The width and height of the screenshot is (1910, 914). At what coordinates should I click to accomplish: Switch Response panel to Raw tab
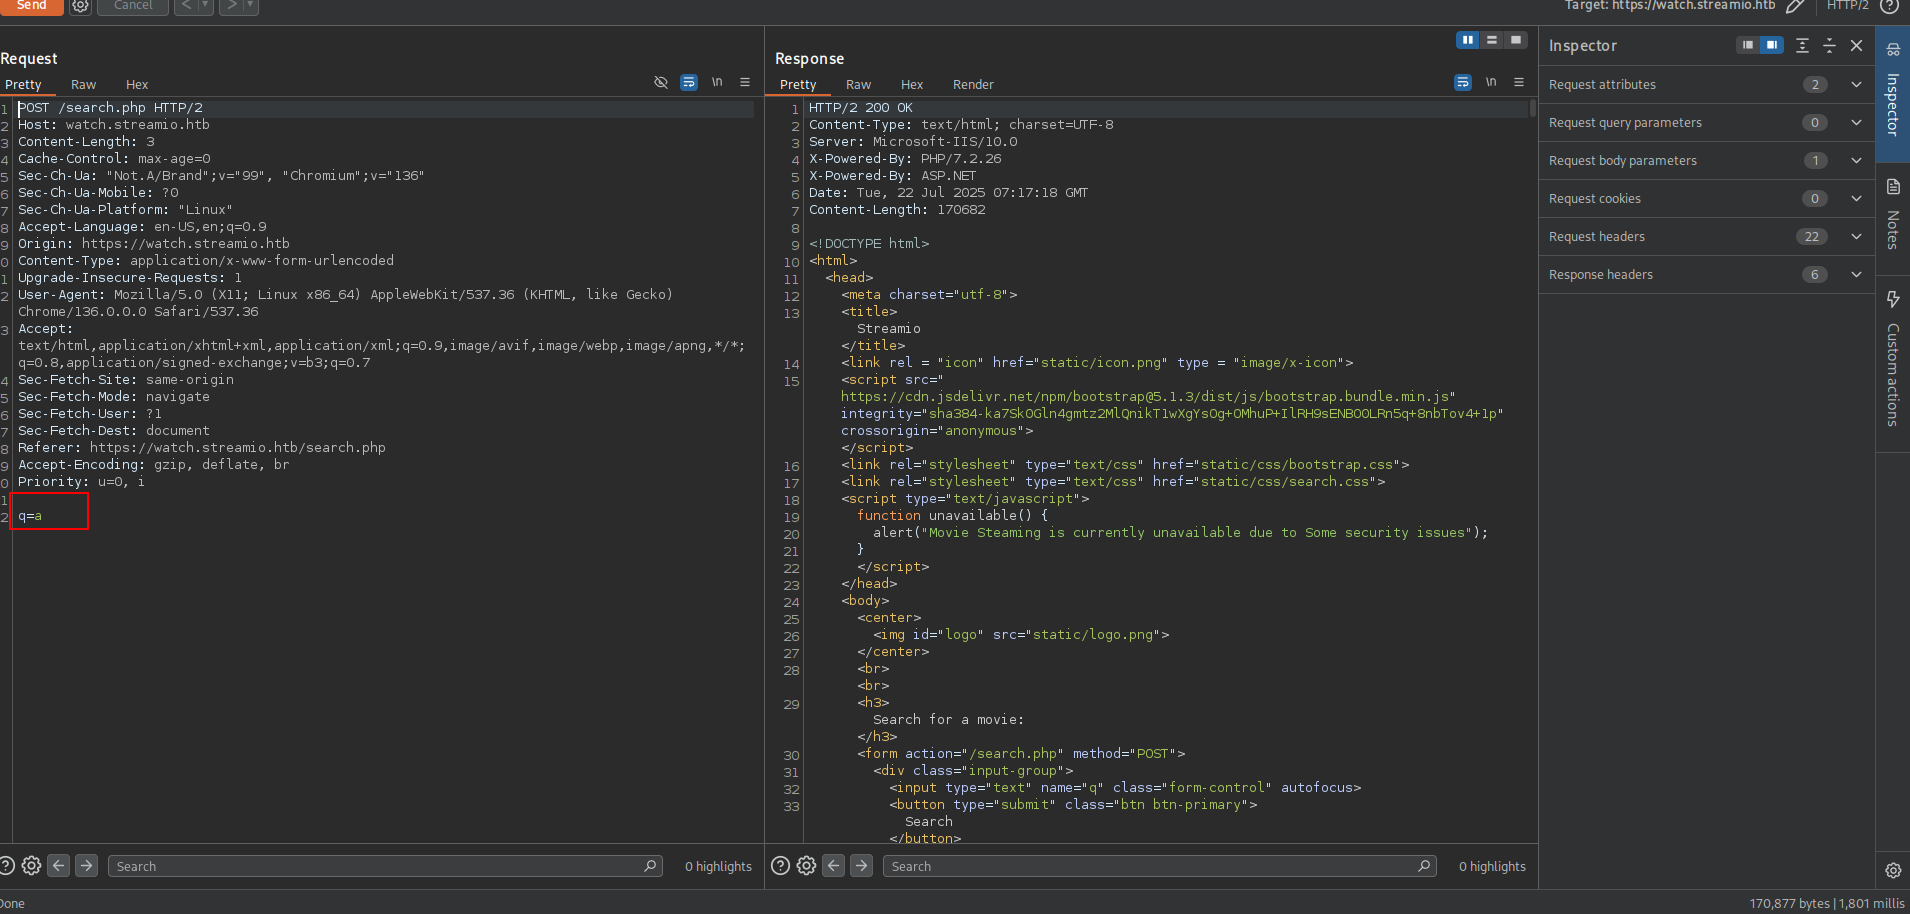pyautogui.click(x=858, y=85)
